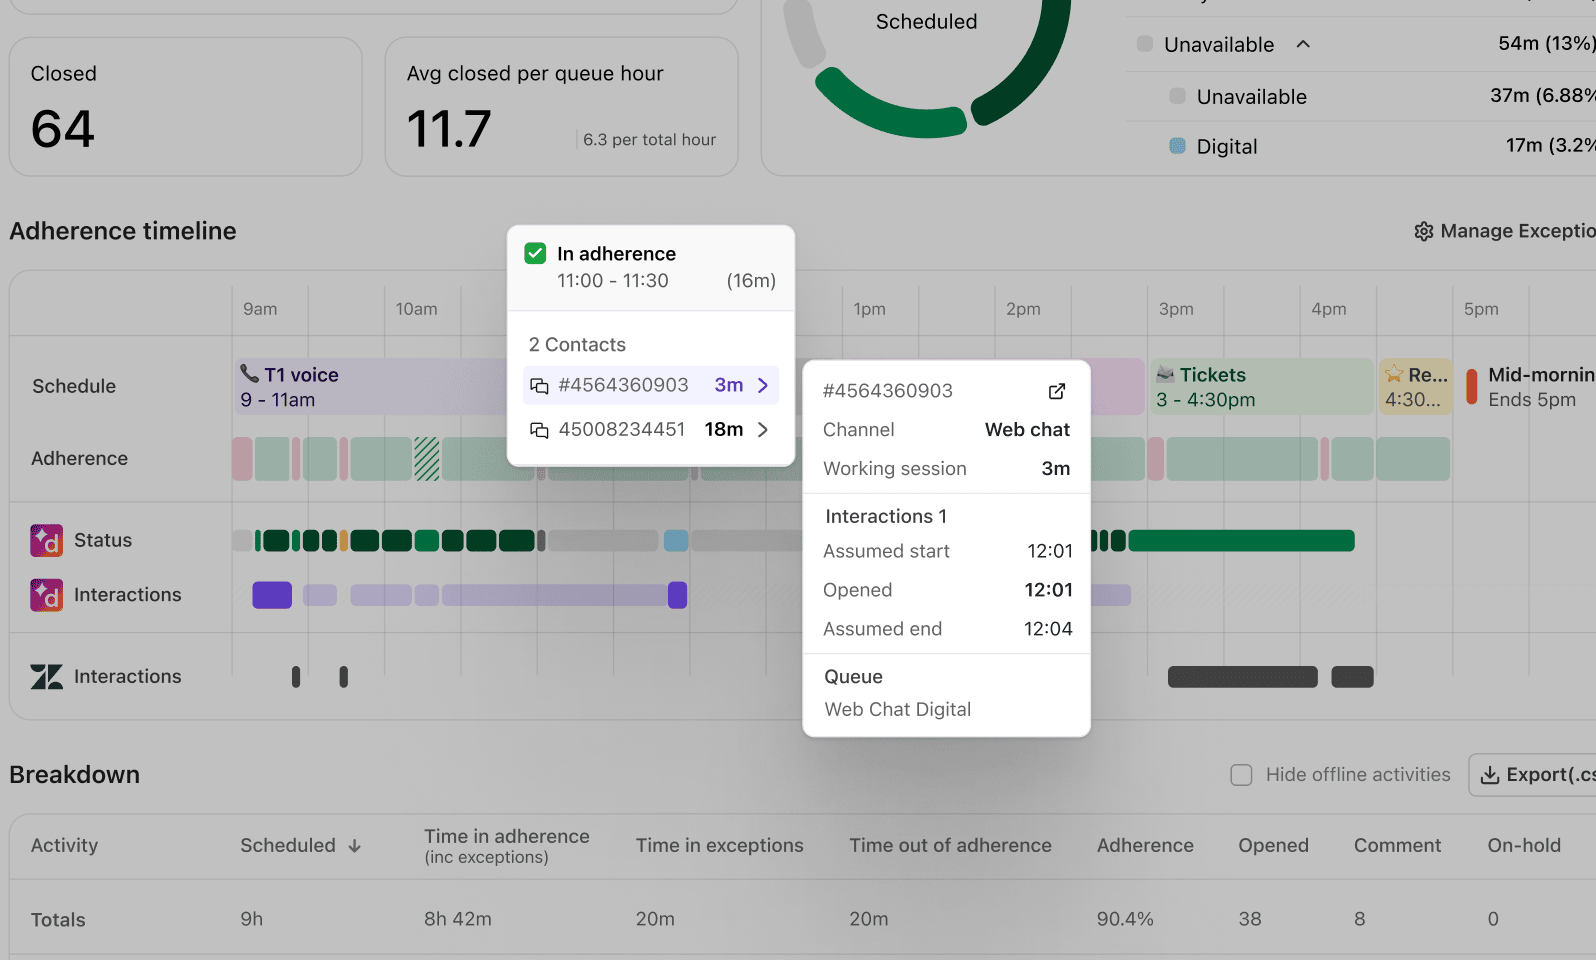Expand contact 45008234451 chevron
This screenshot has width=1596, height=960.
pyautogui.click(x=763, y=429)
